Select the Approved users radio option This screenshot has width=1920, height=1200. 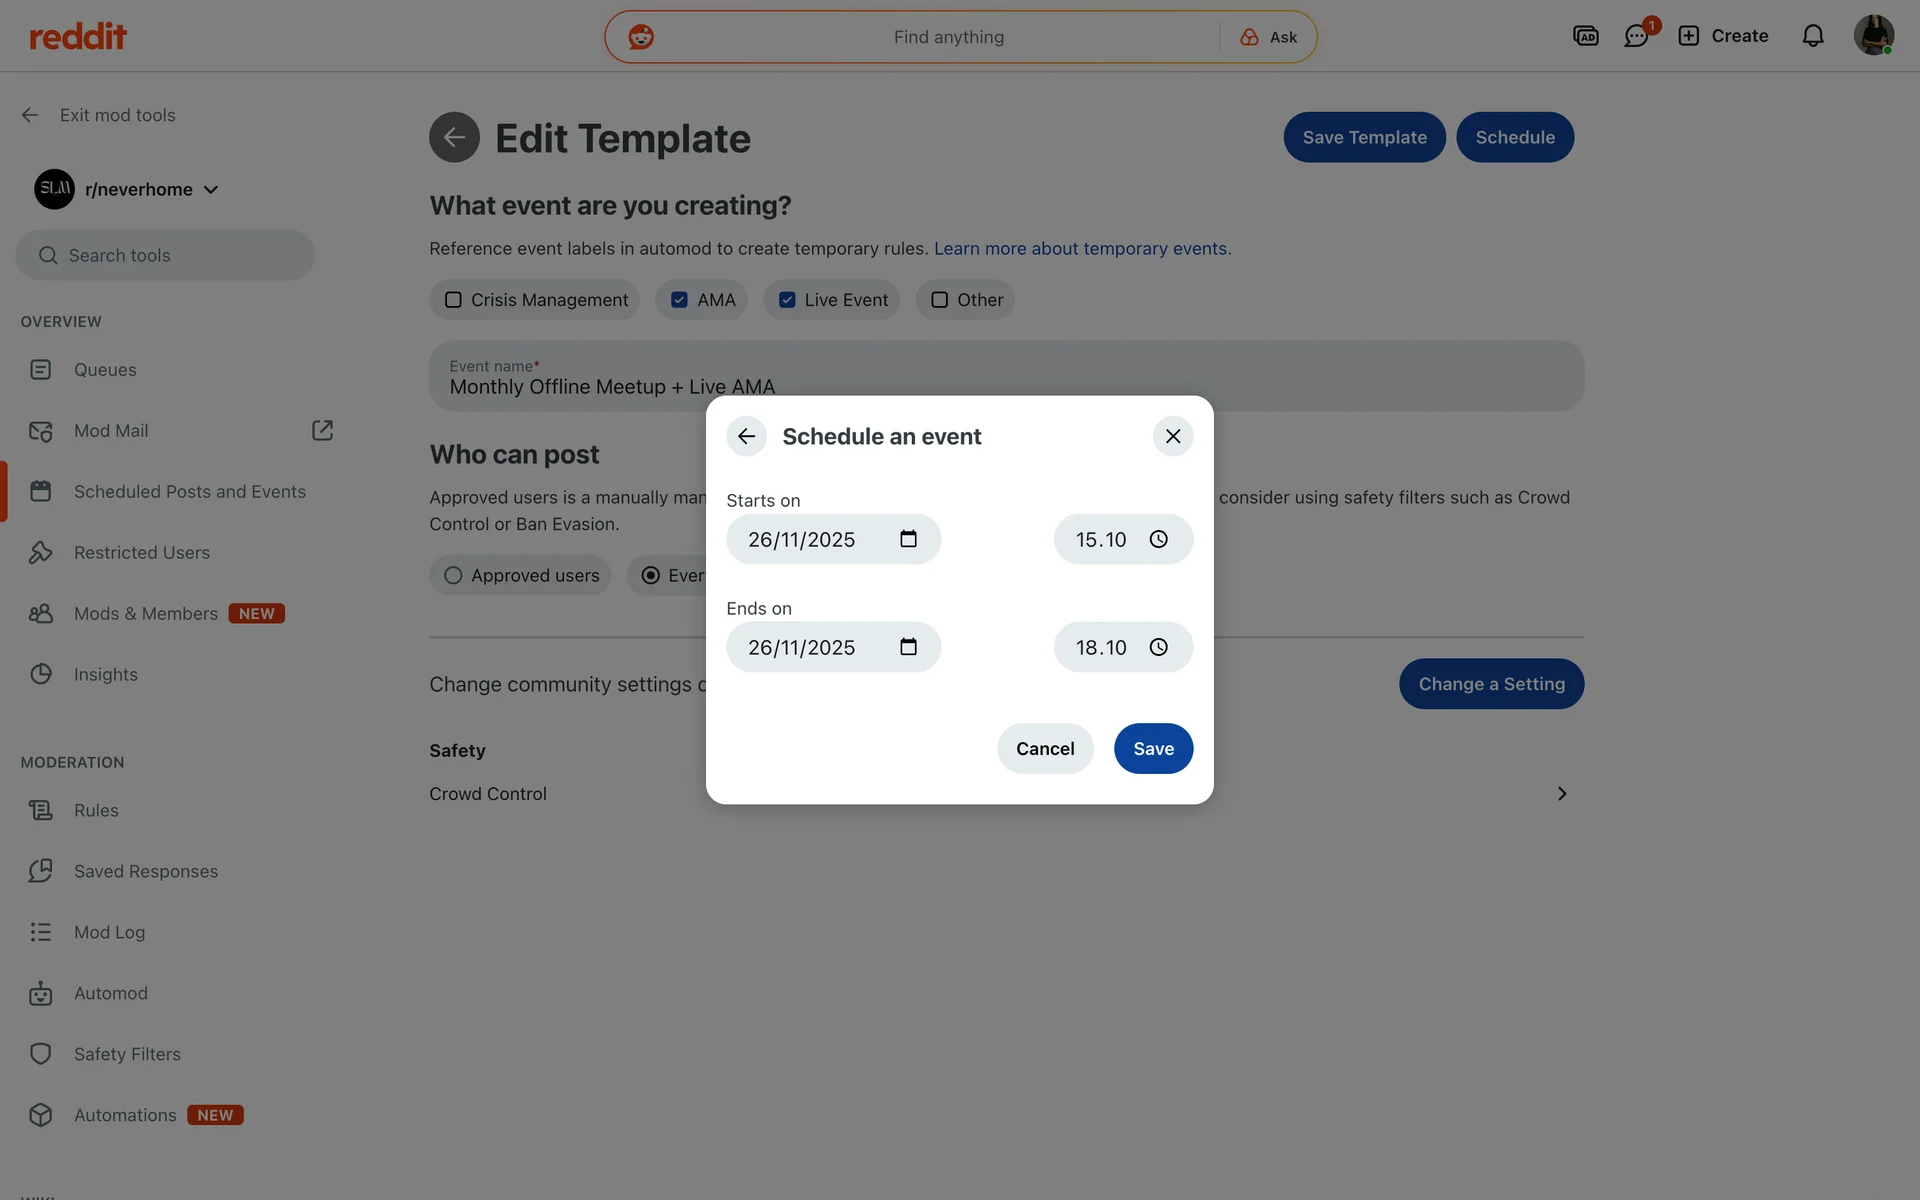tap(453, 575)
